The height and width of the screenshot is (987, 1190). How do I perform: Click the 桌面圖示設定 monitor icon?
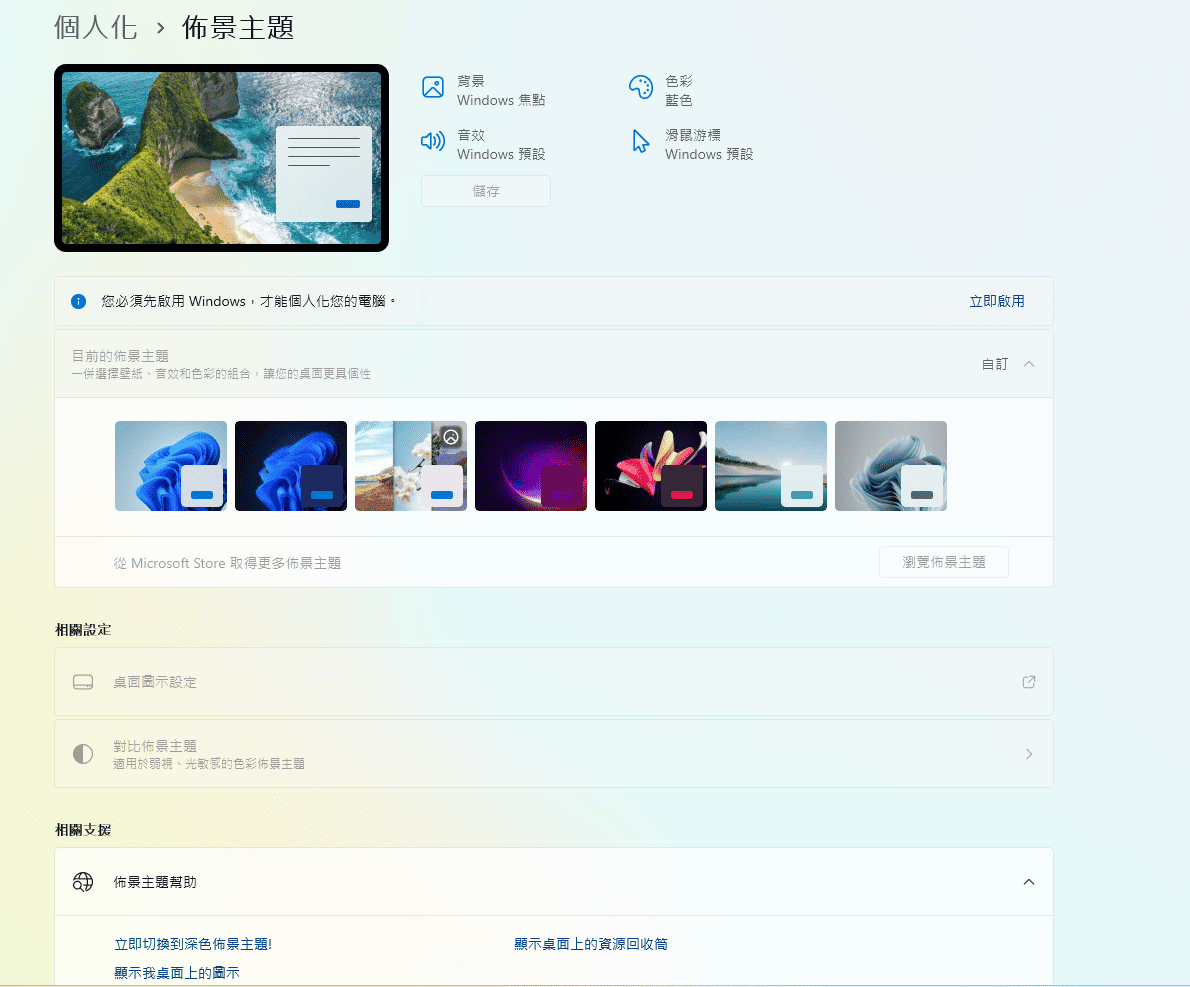point(83,682)
